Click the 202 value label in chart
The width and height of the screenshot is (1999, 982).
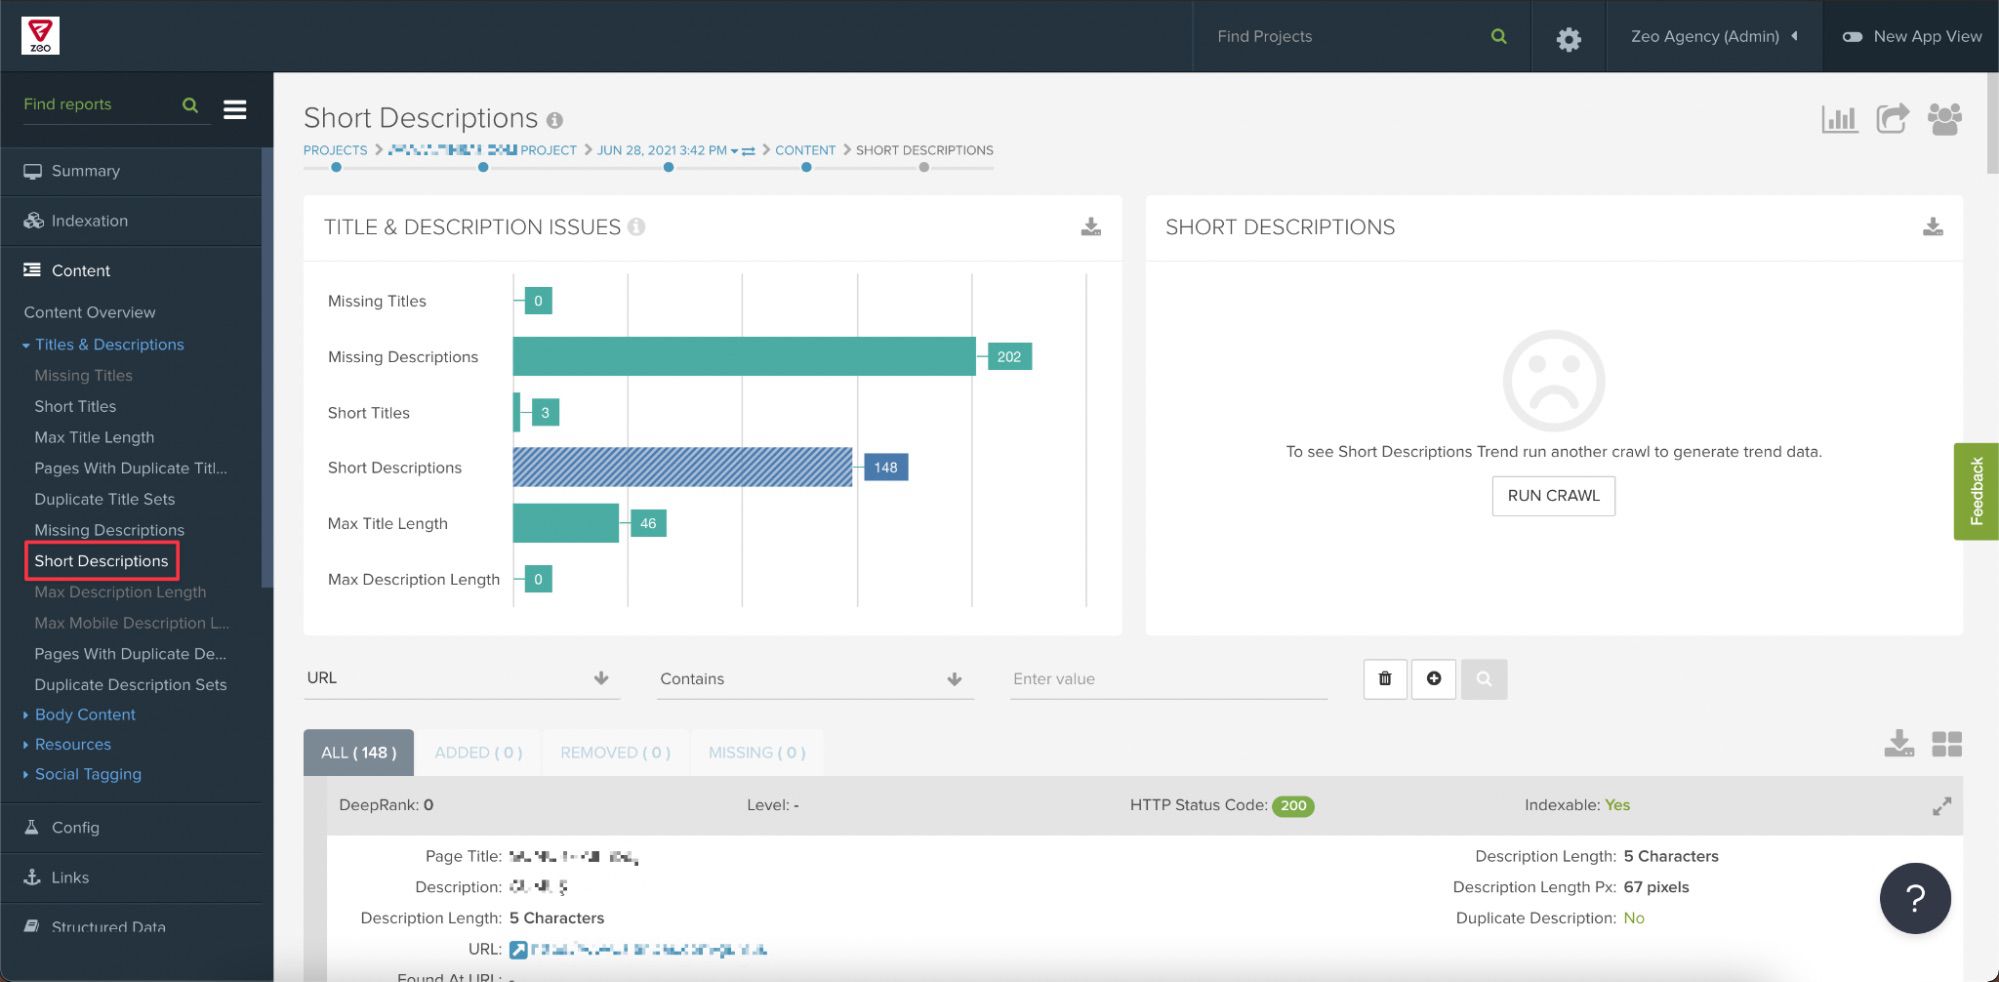coord(1009,357)
